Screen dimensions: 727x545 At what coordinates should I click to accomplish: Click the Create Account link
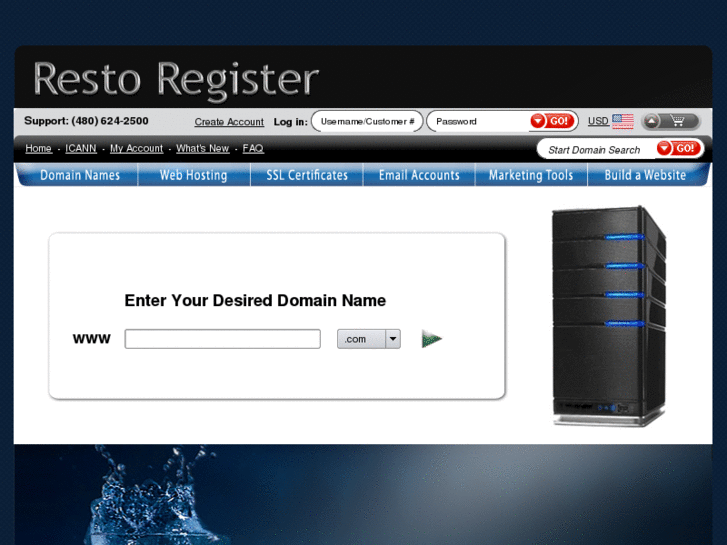pyautogui.click(x=229, y=122)
